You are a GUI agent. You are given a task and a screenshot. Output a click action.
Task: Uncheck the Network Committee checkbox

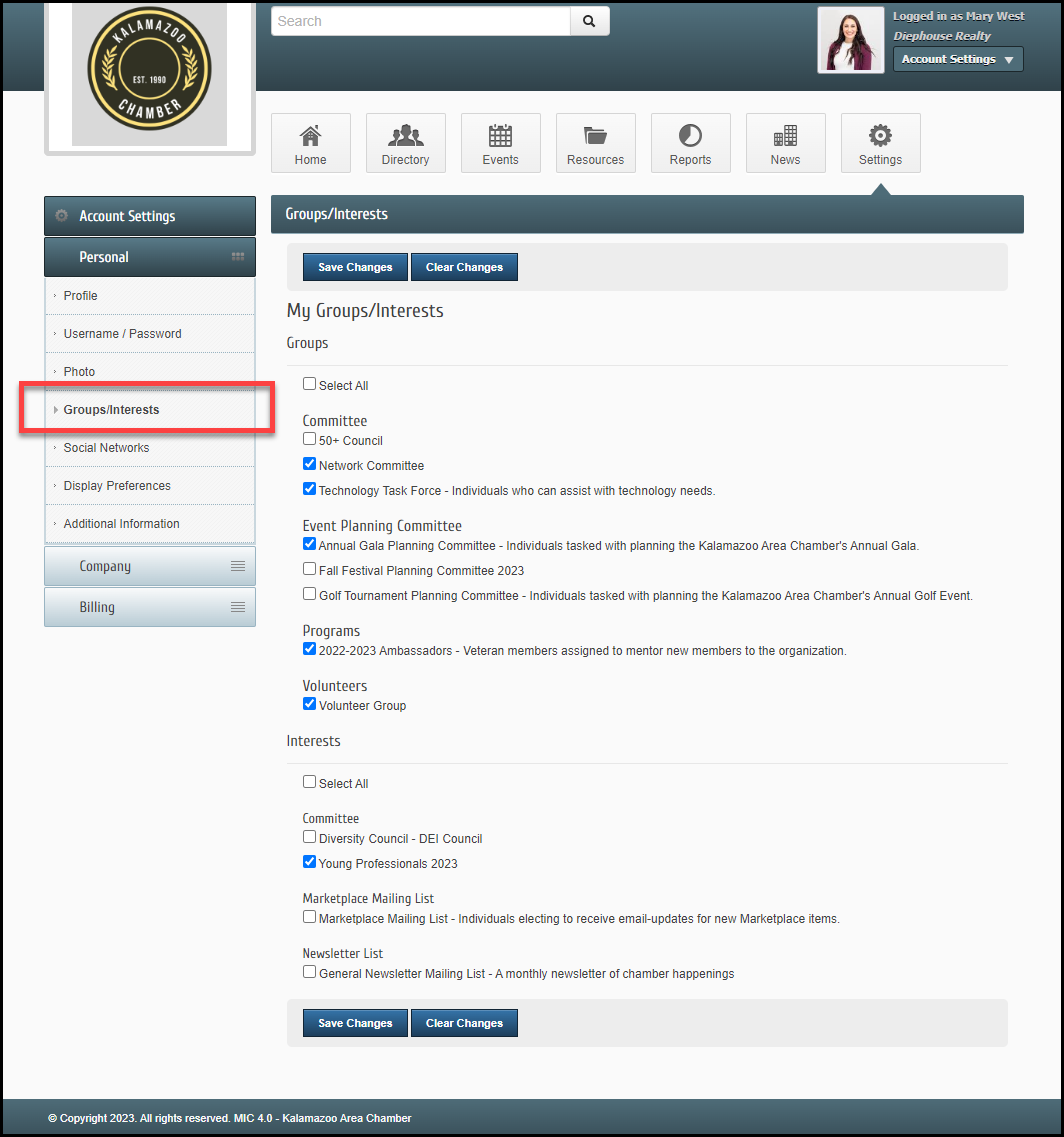(310, 464)
